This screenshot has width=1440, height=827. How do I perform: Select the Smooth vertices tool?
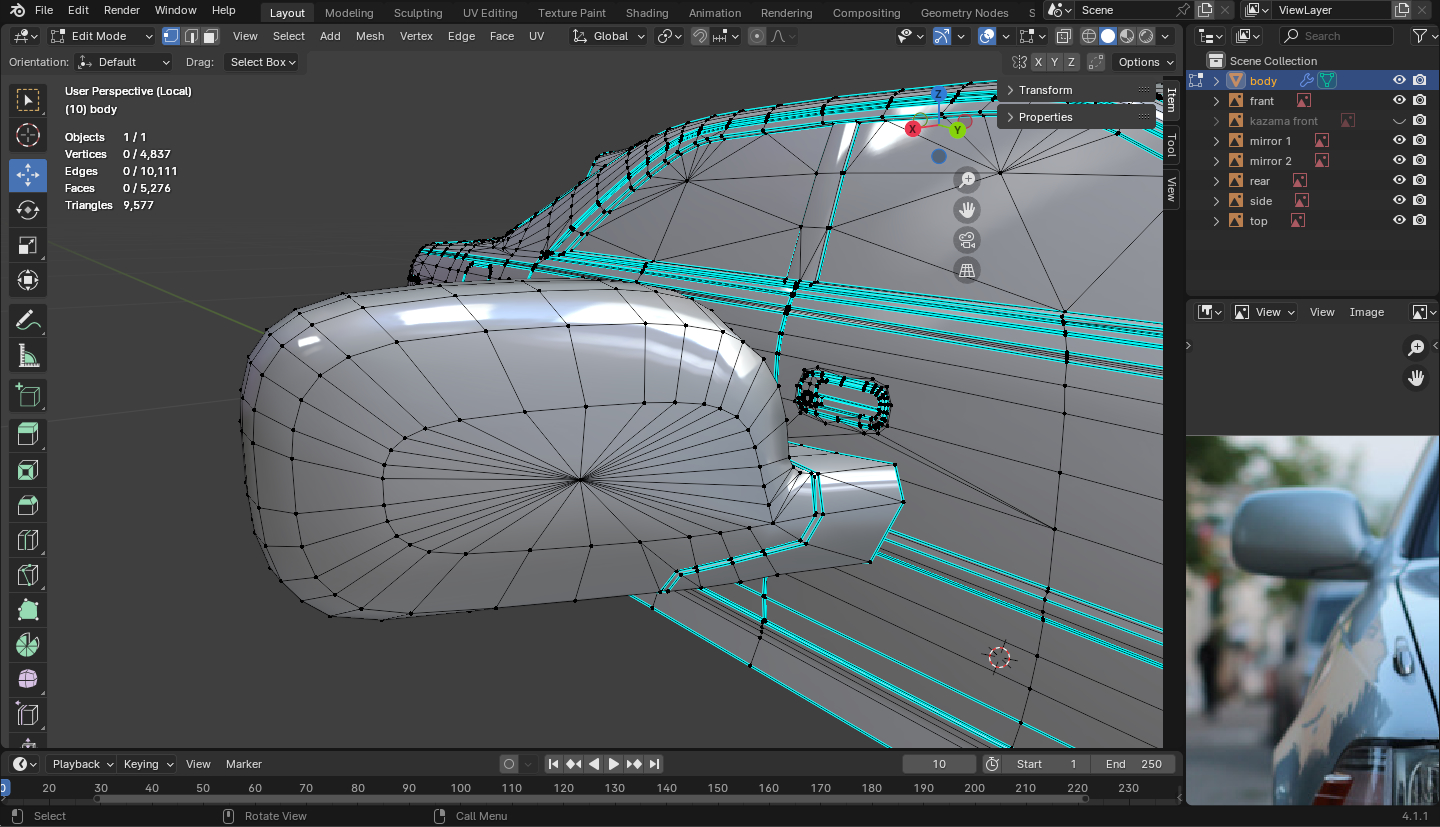click(28, 680)
